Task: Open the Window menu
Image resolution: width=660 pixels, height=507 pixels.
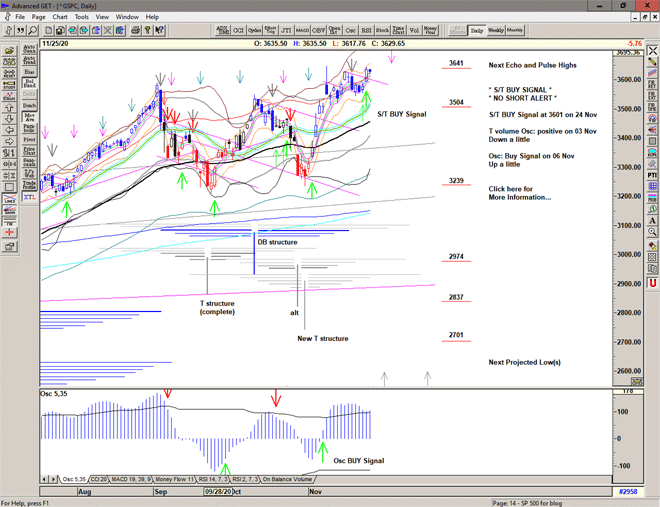Action: [x=127, y=17]
